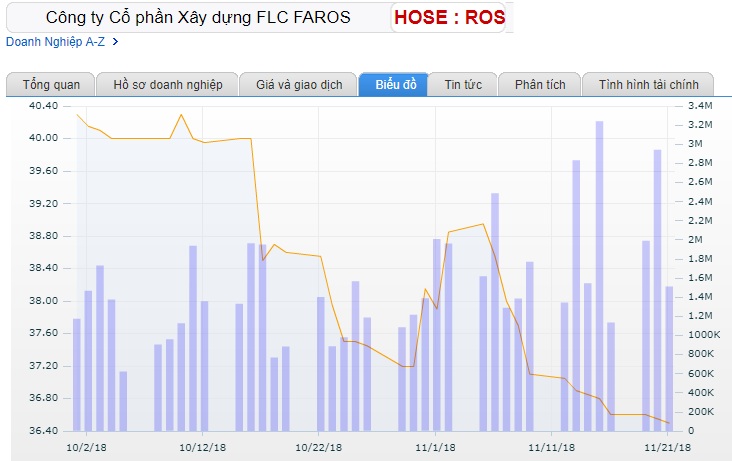Click the 1.4M volume axis label
This screenshot has height=461, width=732.
[700, 297]
